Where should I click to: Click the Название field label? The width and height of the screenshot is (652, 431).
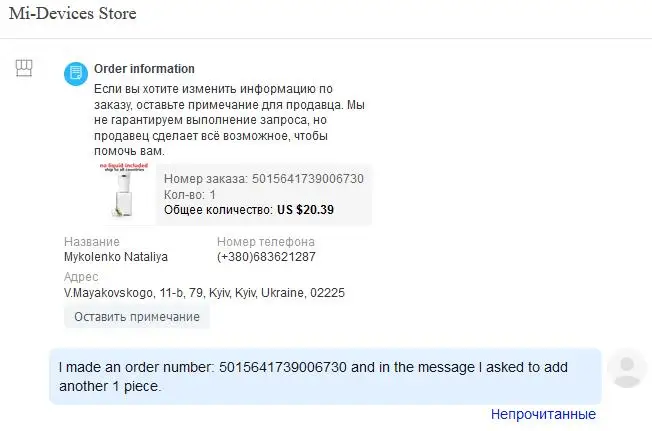tap(92, 242)
